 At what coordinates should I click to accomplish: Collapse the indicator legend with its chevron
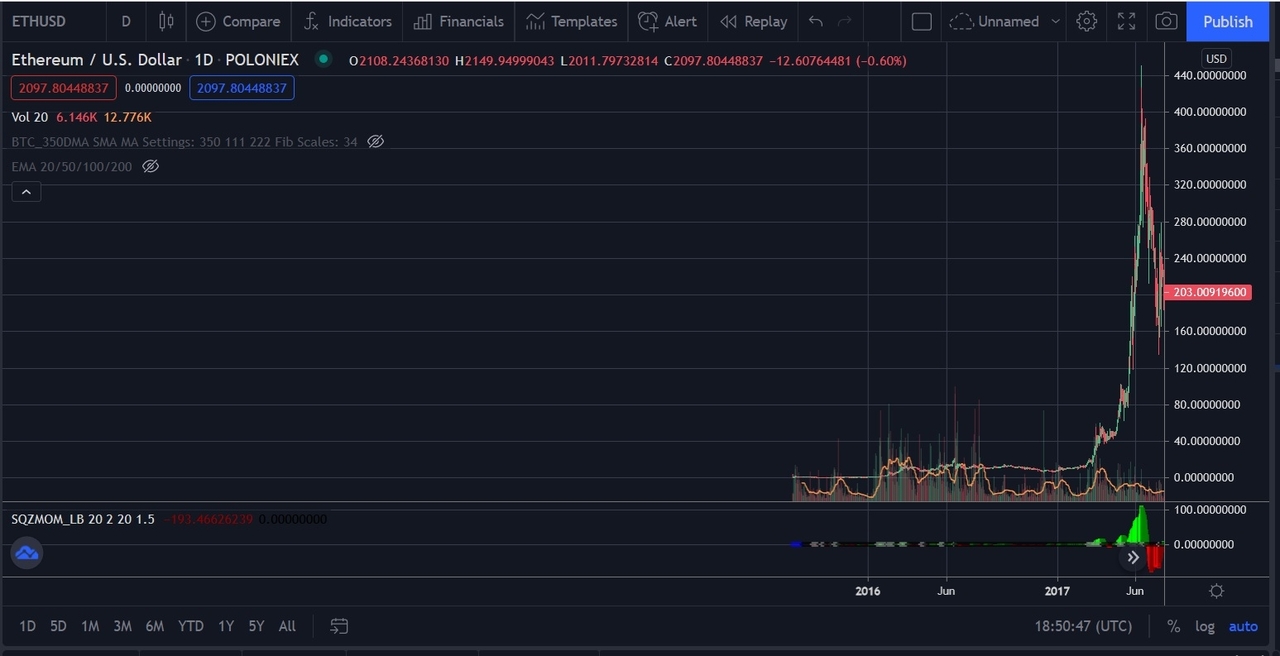26,191
